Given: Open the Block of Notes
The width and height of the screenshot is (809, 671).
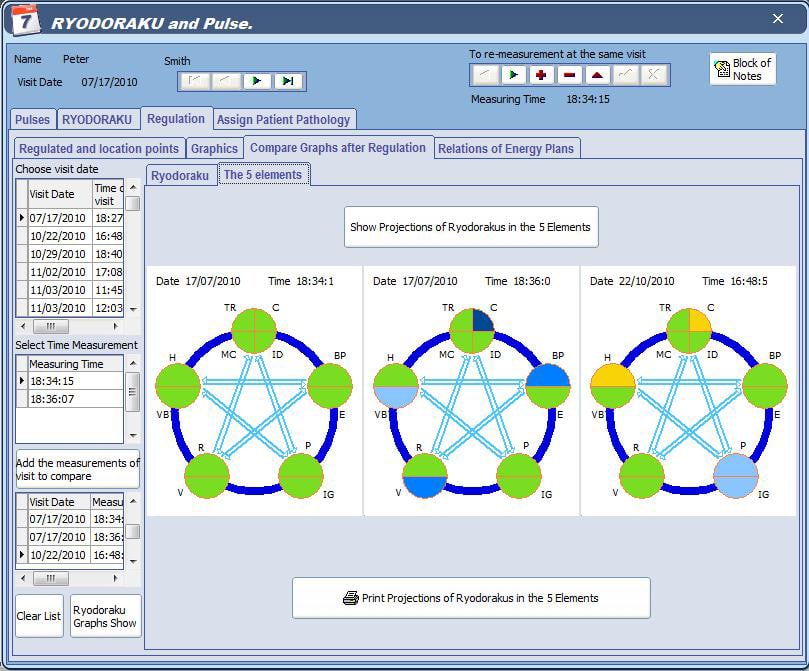Looking at the screenshot, I should 742,69.
